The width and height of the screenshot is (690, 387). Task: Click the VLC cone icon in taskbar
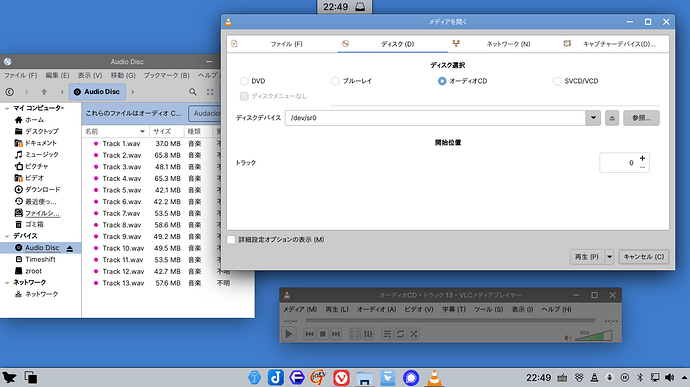(434, 377)
